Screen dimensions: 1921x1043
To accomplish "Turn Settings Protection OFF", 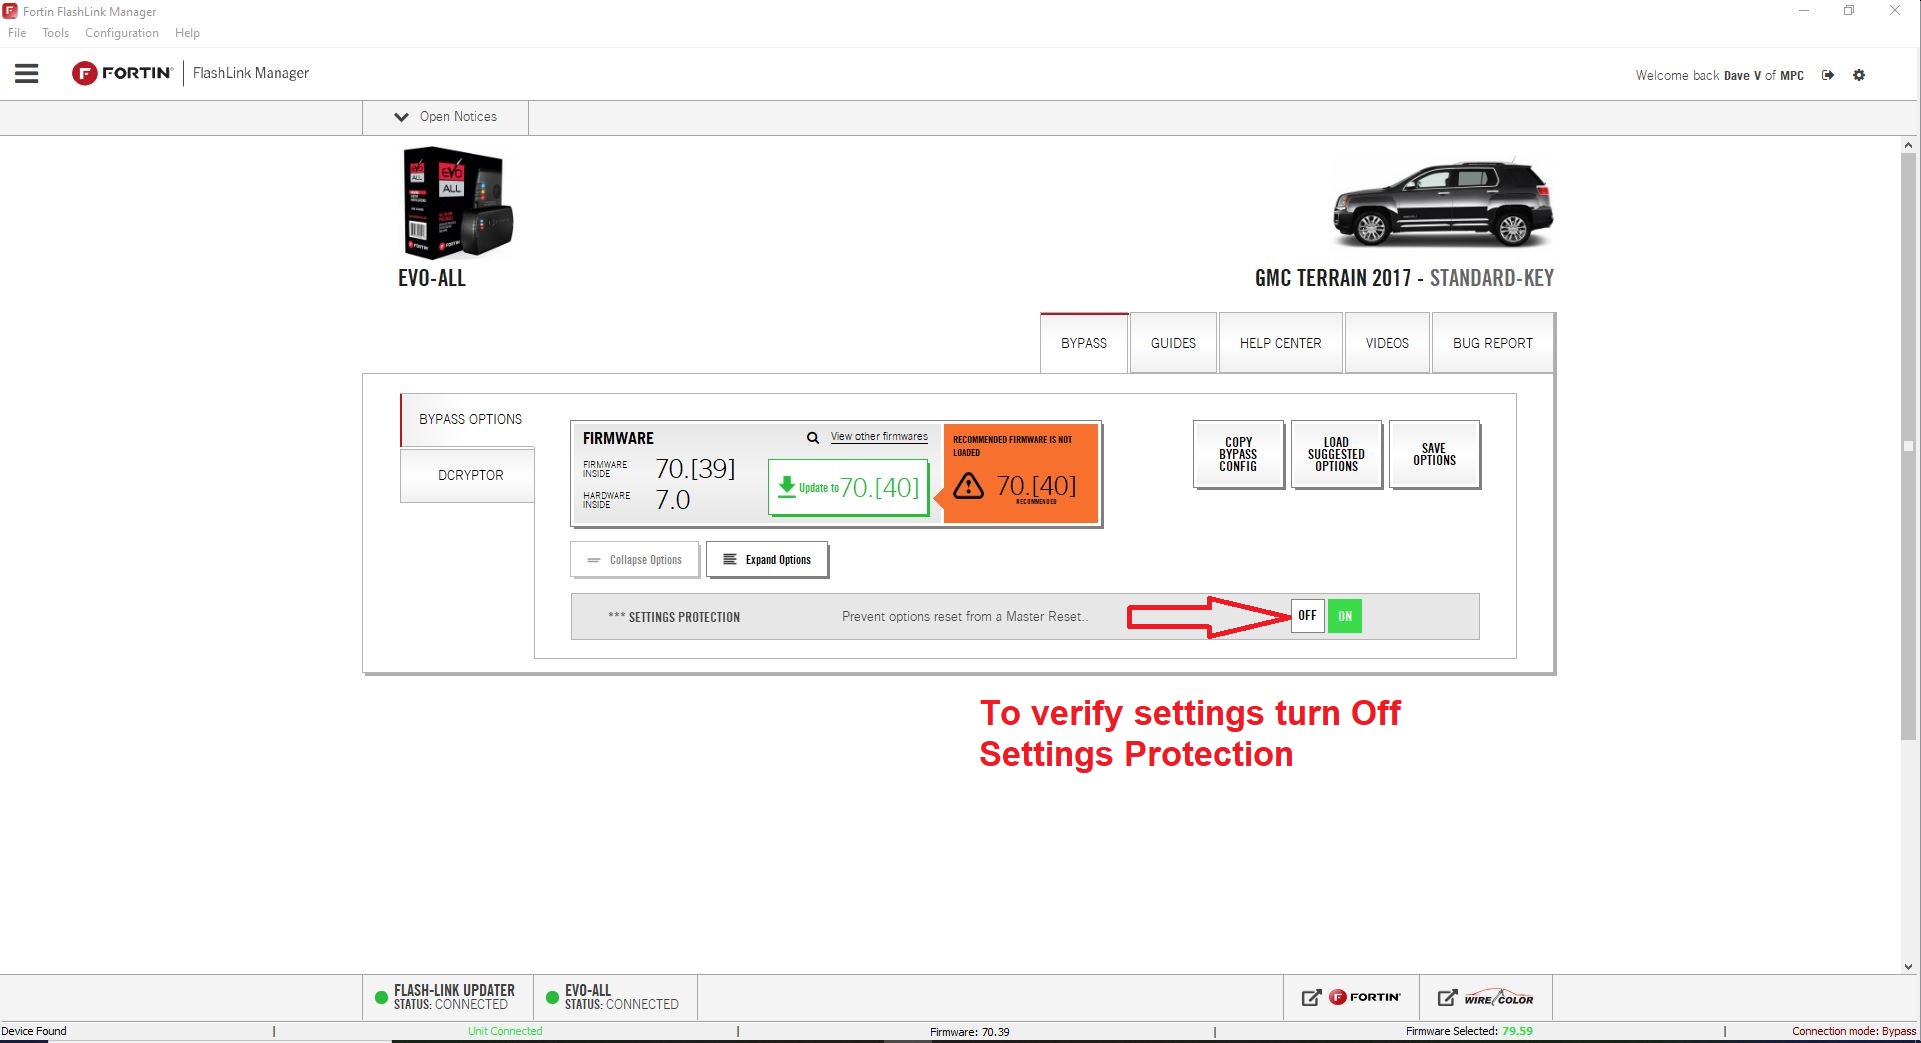I will [x=1307, y=616].
